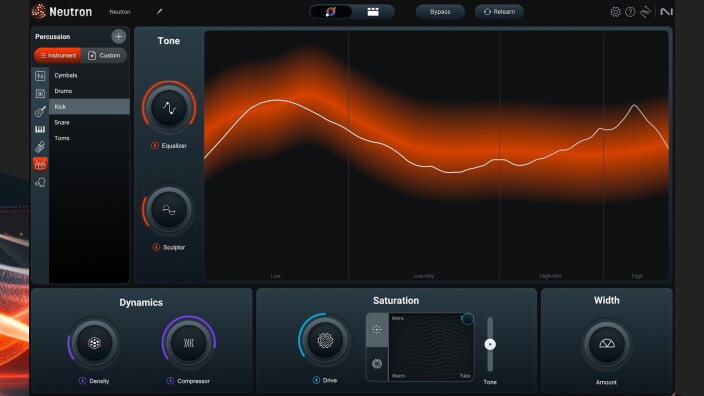Click the saturation XY pad puck
This screenshot has width=704, height=396.
point(467,319)
